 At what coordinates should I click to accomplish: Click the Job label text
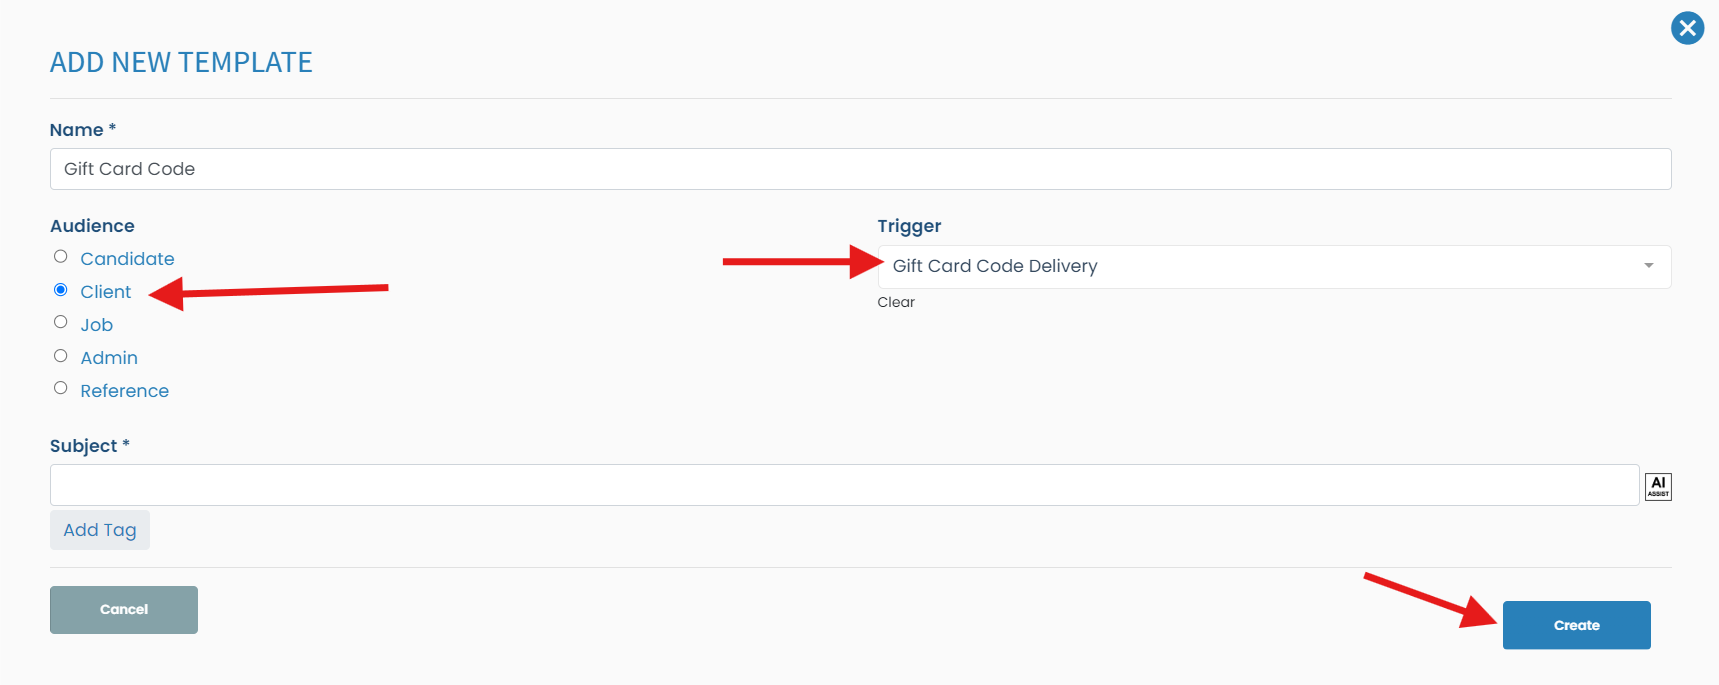(x=97, y=325)
